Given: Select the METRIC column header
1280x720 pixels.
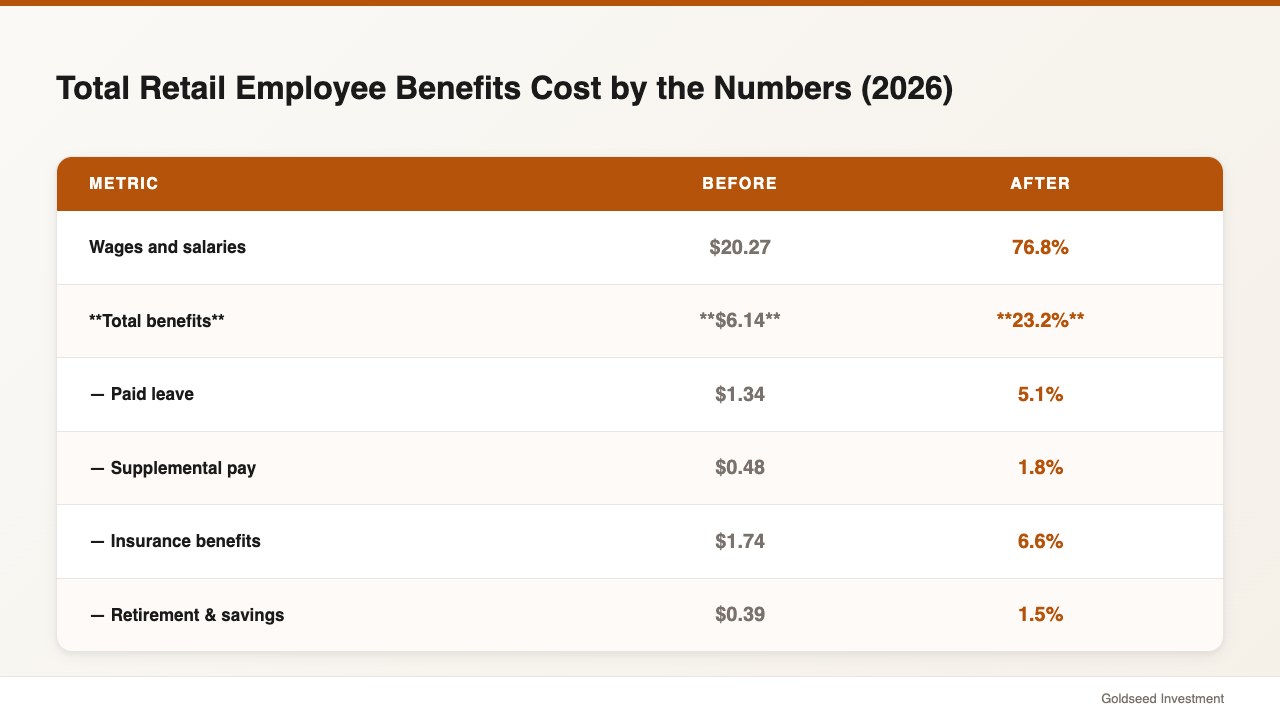Looking at the screenshot, I should click(124, 184).
